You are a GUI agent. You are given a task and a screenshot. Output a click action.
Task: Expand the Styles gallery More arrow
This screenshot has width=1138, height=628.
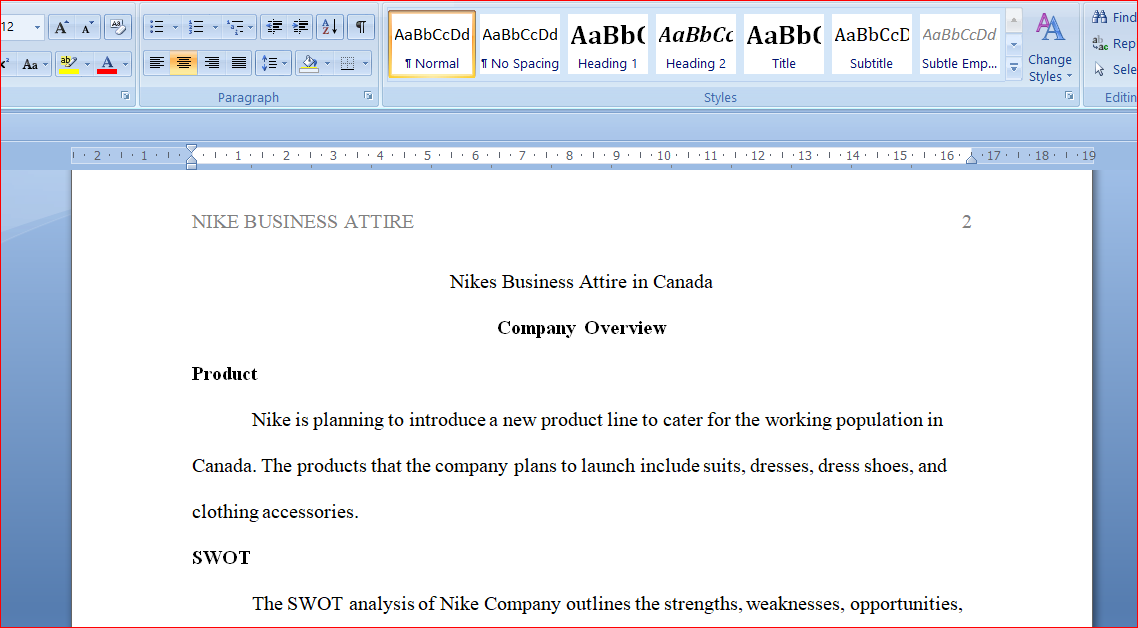(1014, 69)
